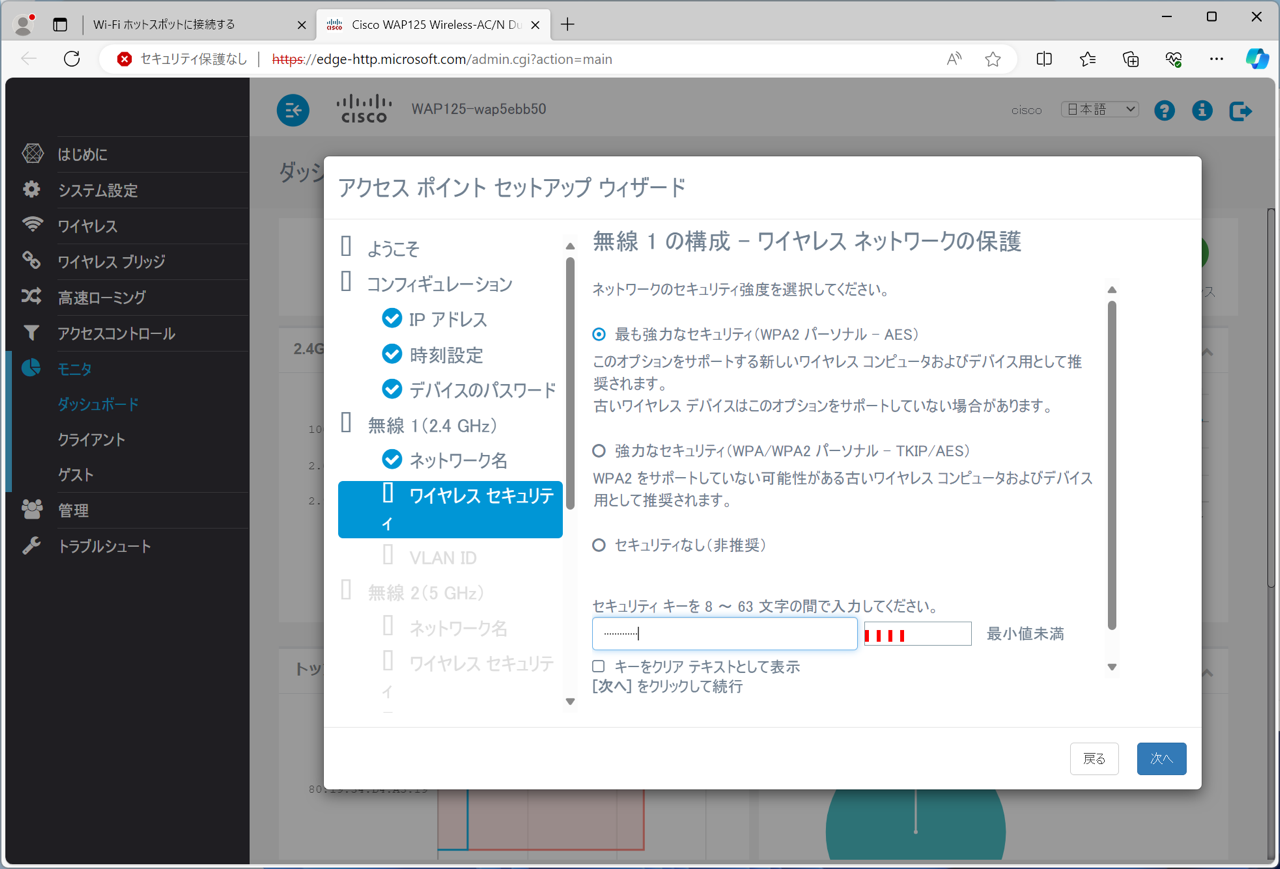Close the Cisco WAP125 tab

coord(536,25)
